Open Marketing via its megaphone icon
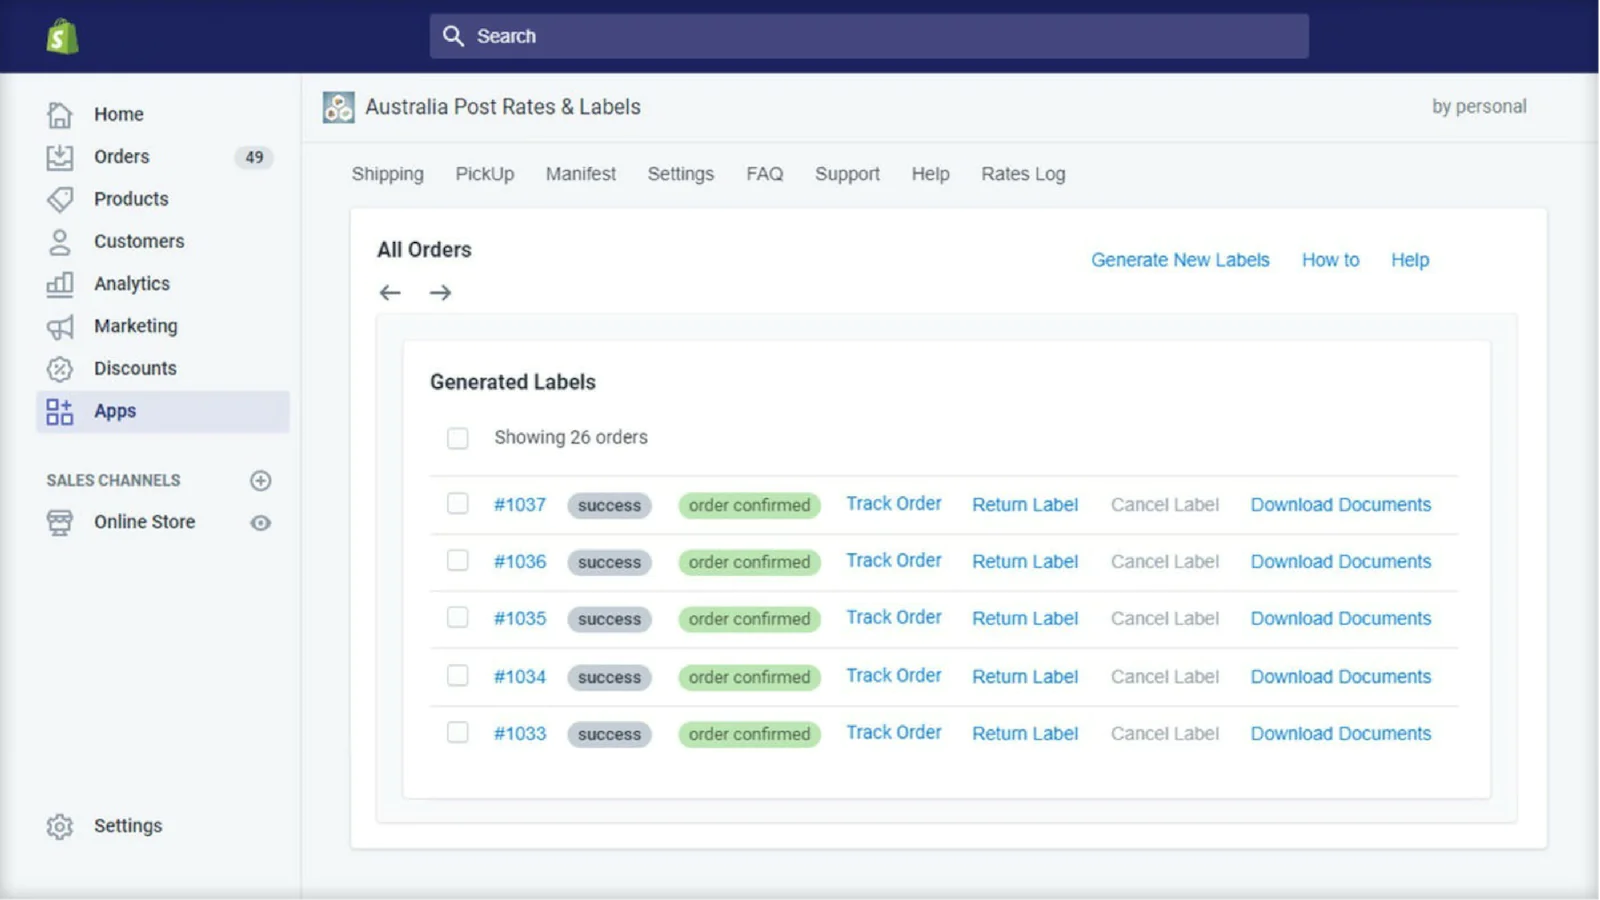The width and height of the screenshot is (1600, 900). point(60,327)
